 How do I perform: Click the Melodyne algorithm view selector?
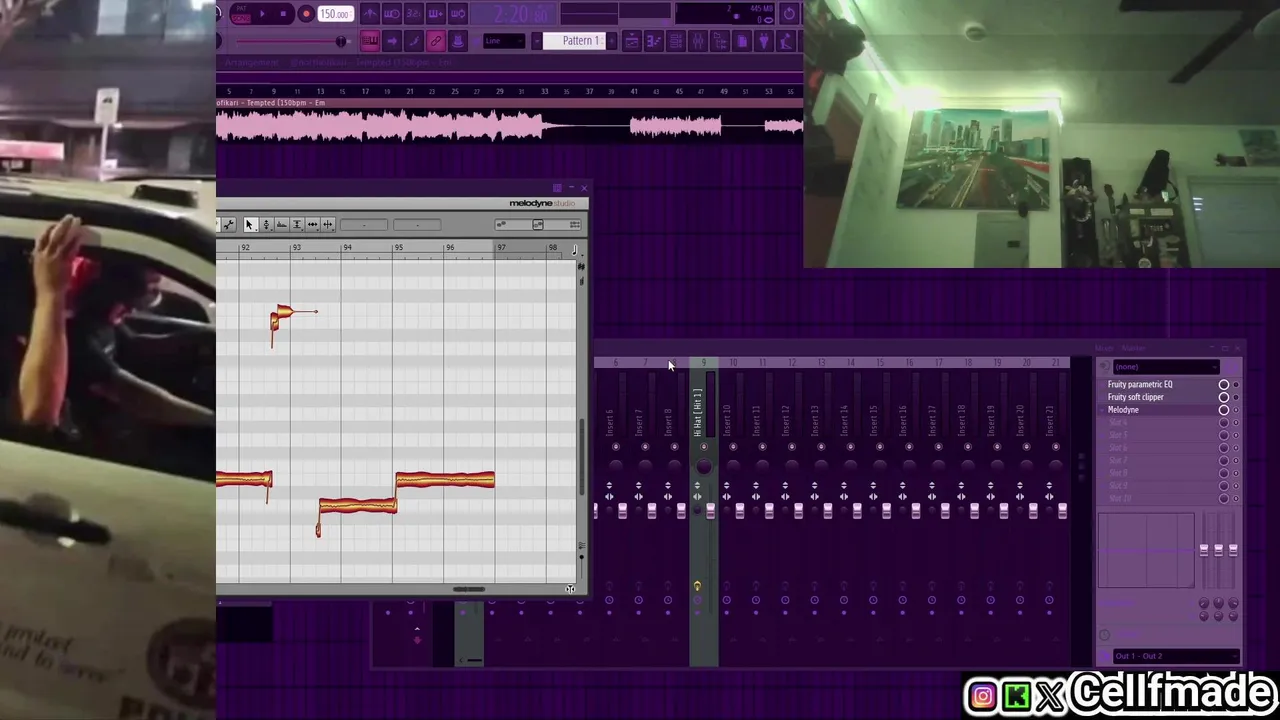click(x=538, y=225)
